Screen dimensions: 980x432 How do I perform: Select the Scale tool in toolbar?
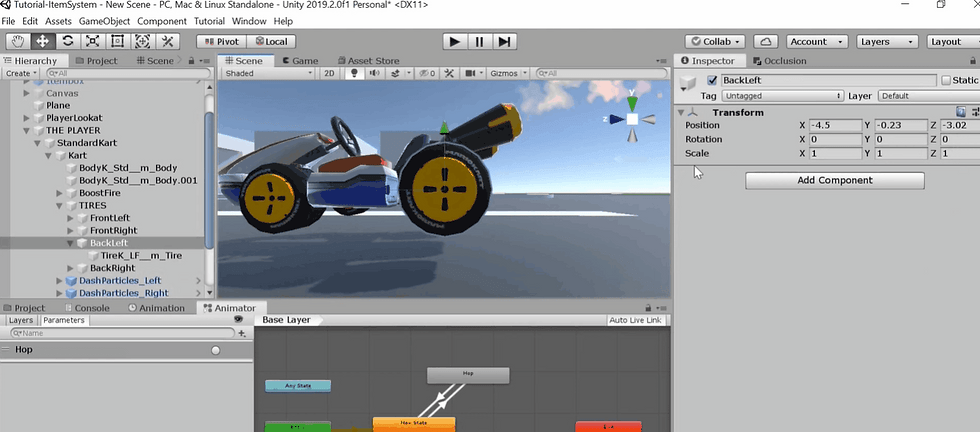click(x=92, y=42)
